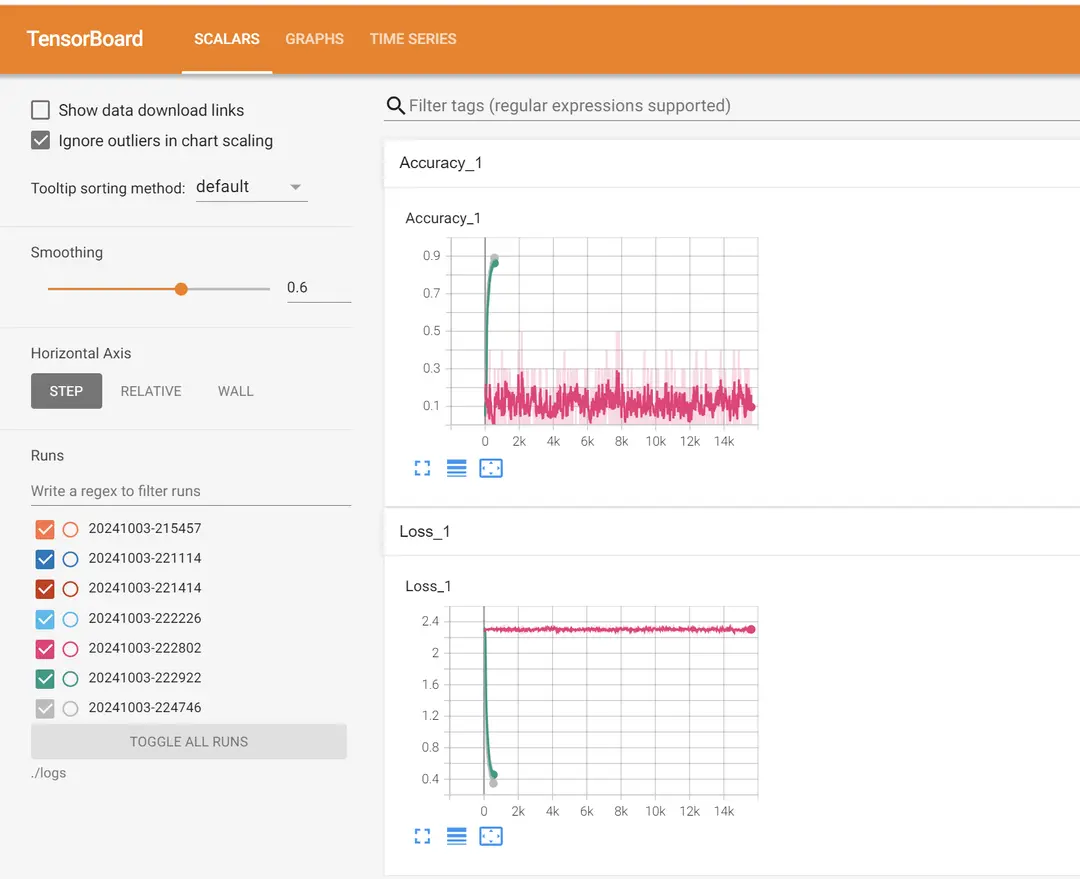Fit domain to data on Accuracy_1
1080x879 pixels.
(491, 468)
